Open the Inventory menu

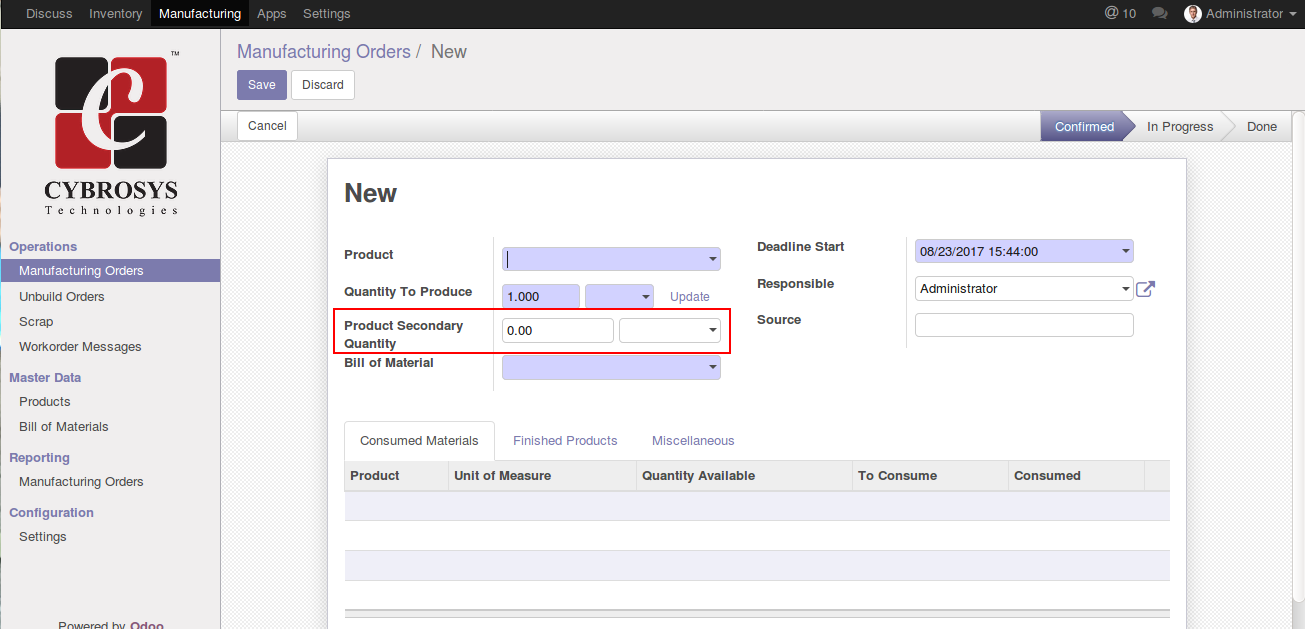click(115, 14)
